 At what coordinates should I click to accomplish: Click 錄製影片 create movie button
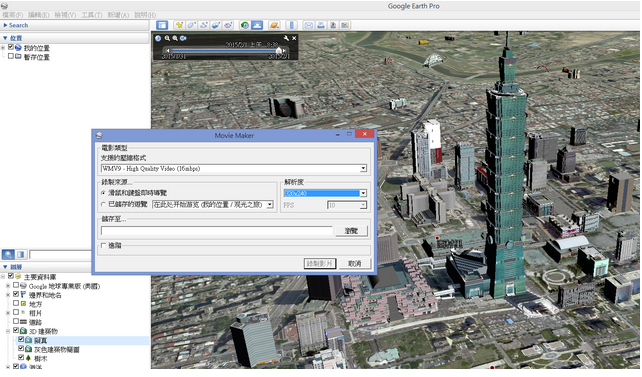tap(320, 264)
